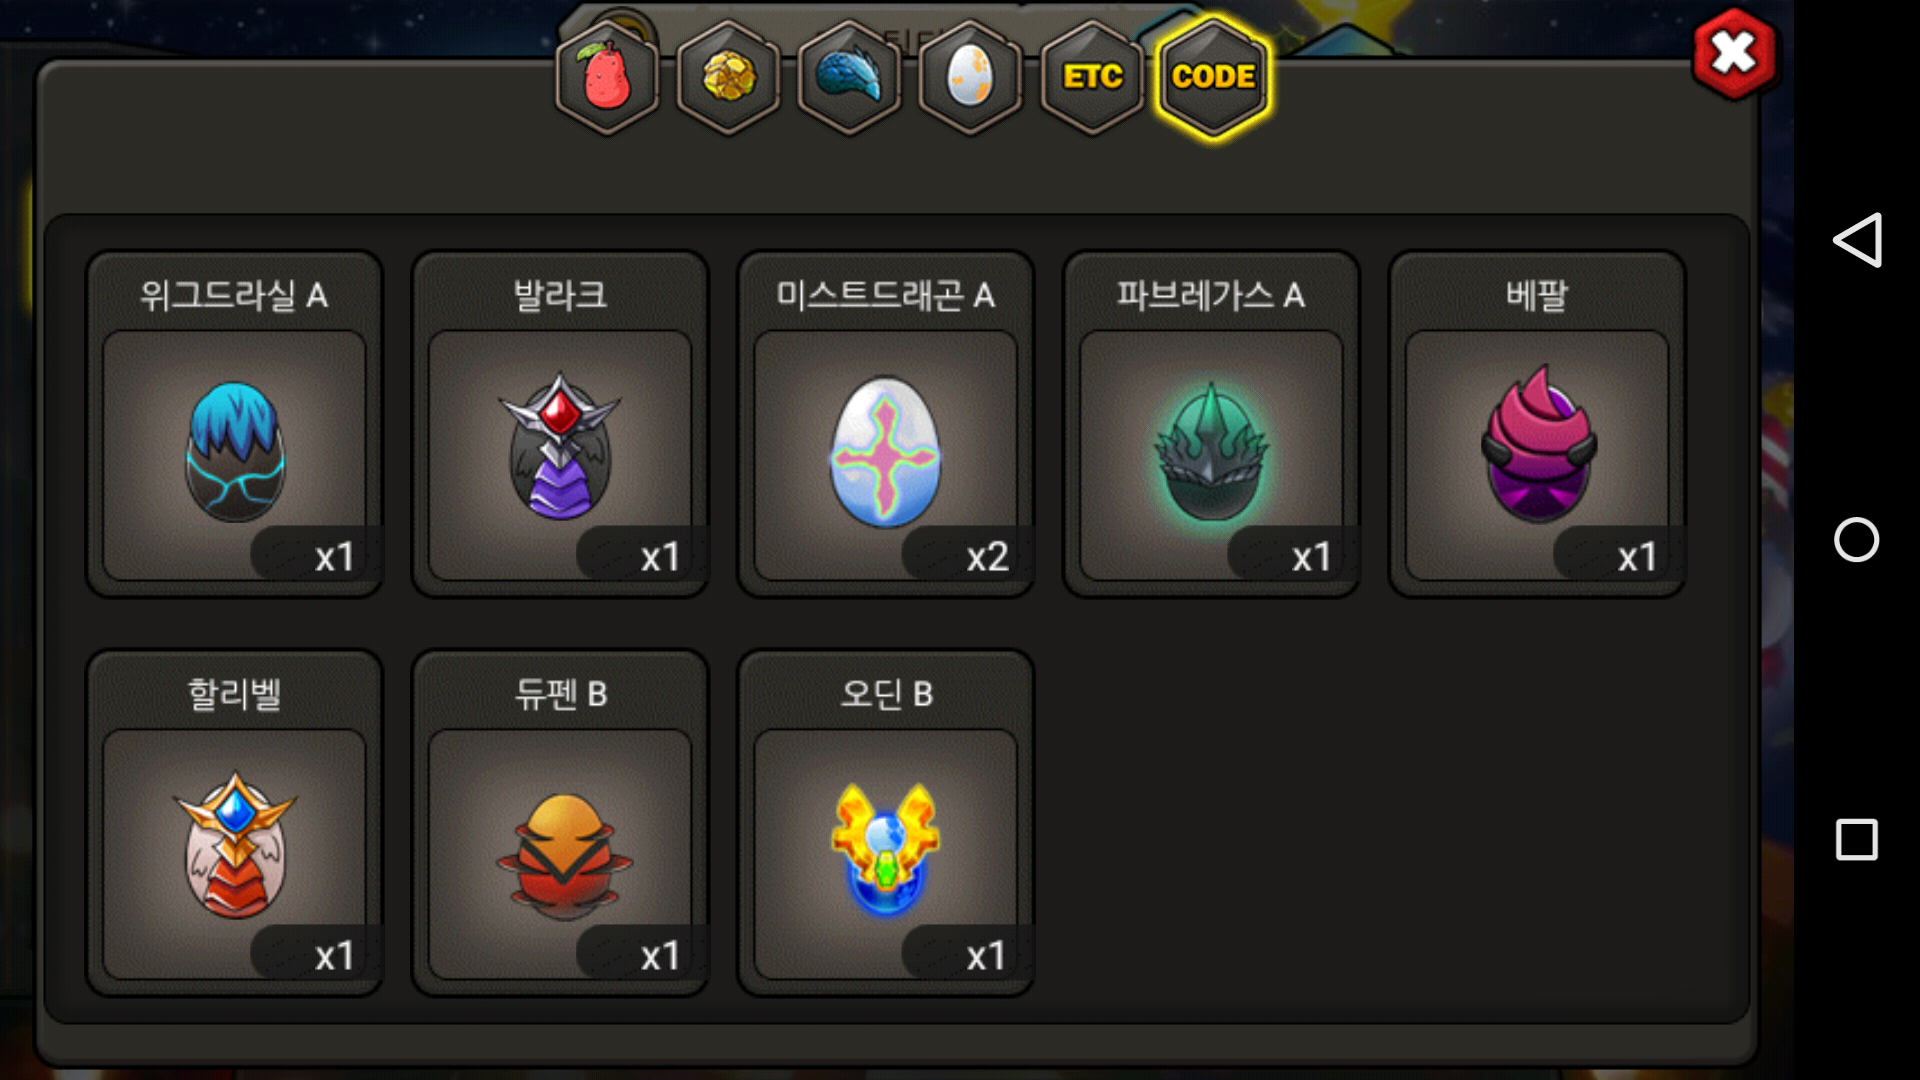Select the 파브레가스 A green egg

pos(1211,424)
